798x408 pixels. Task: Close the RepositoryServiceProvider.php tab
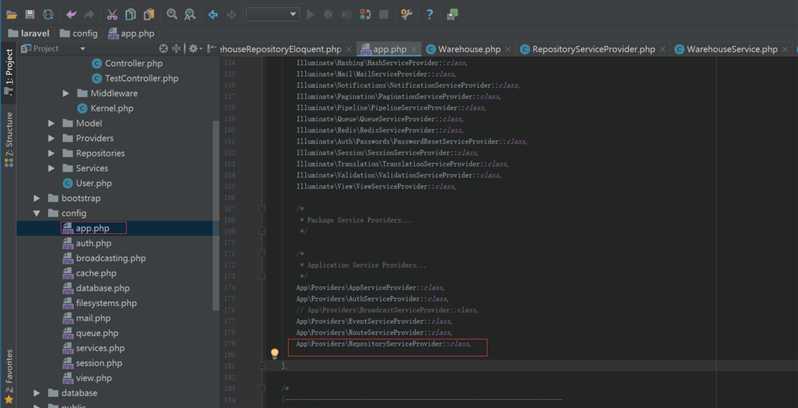663,50
